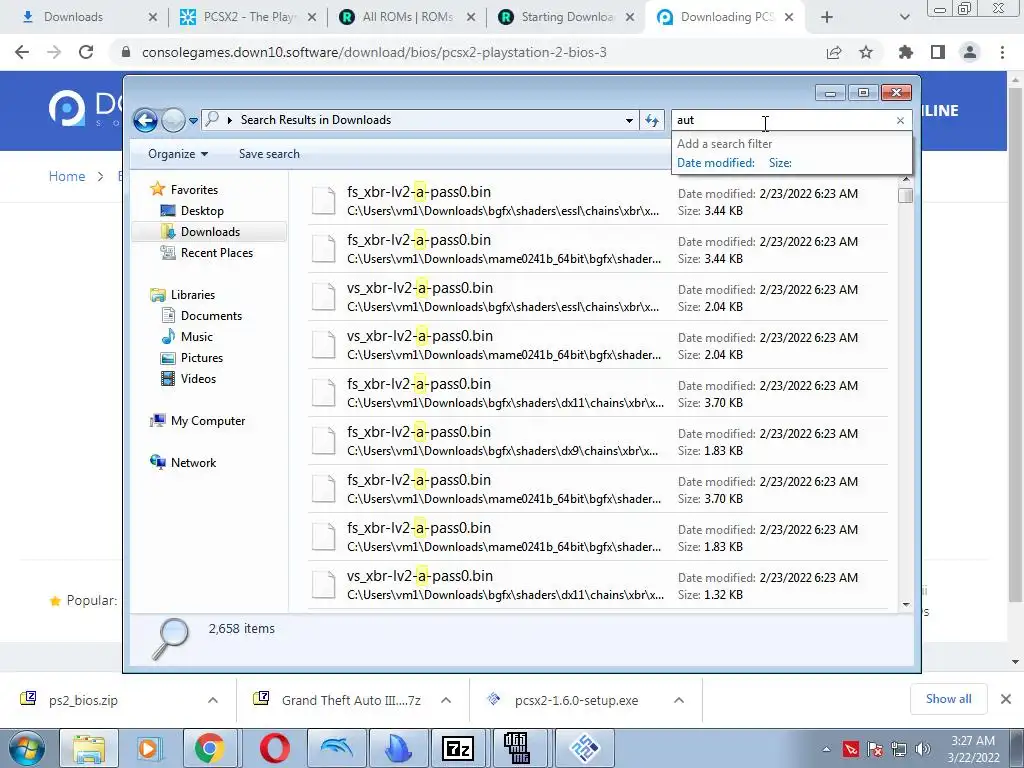Open Opera from the taskbar

click(x=274, y=748)
